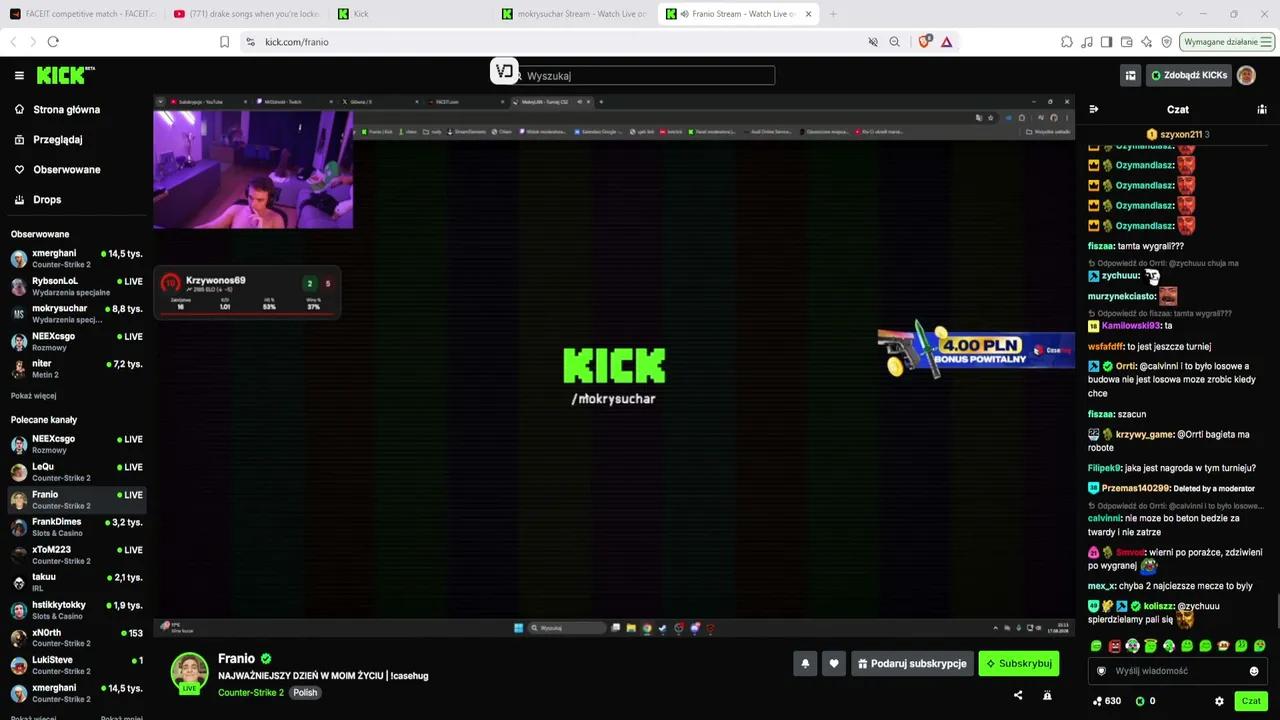Open xN0rth recommended channel
The height and width of the screenshot is (720, 1280).
pyautogui.click(x=76, y=638)
